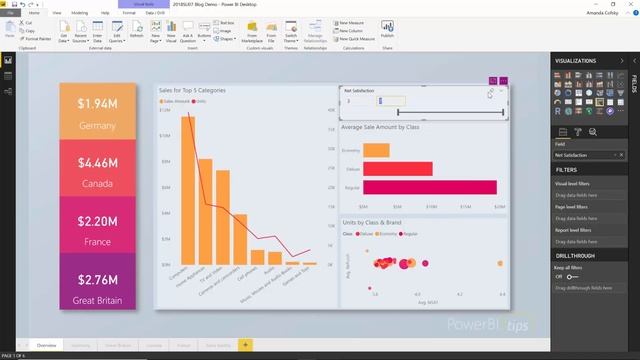Switch to the Data / Drill ribbon tab
The image size is (640, 360).
pos(155,13)
